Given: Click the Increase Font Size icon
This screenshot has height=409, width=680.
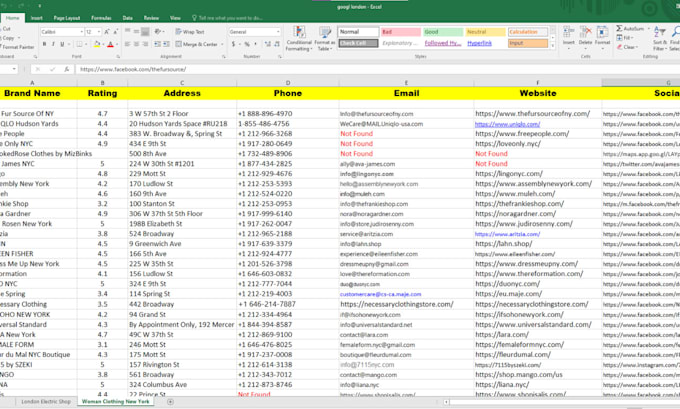Looking at the screenshot, I should (x=107, y=32).
